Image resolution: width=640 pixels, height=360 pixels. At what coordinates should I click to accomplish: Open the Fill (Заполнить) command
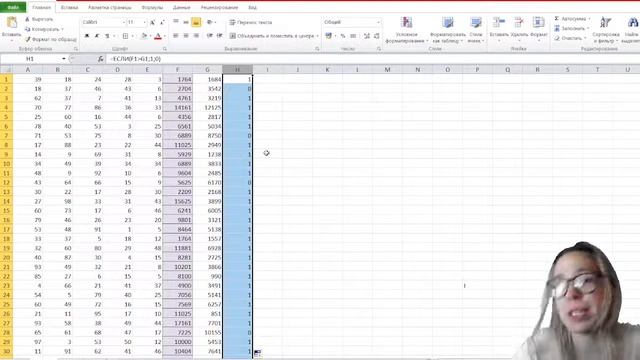pos(571,28)
